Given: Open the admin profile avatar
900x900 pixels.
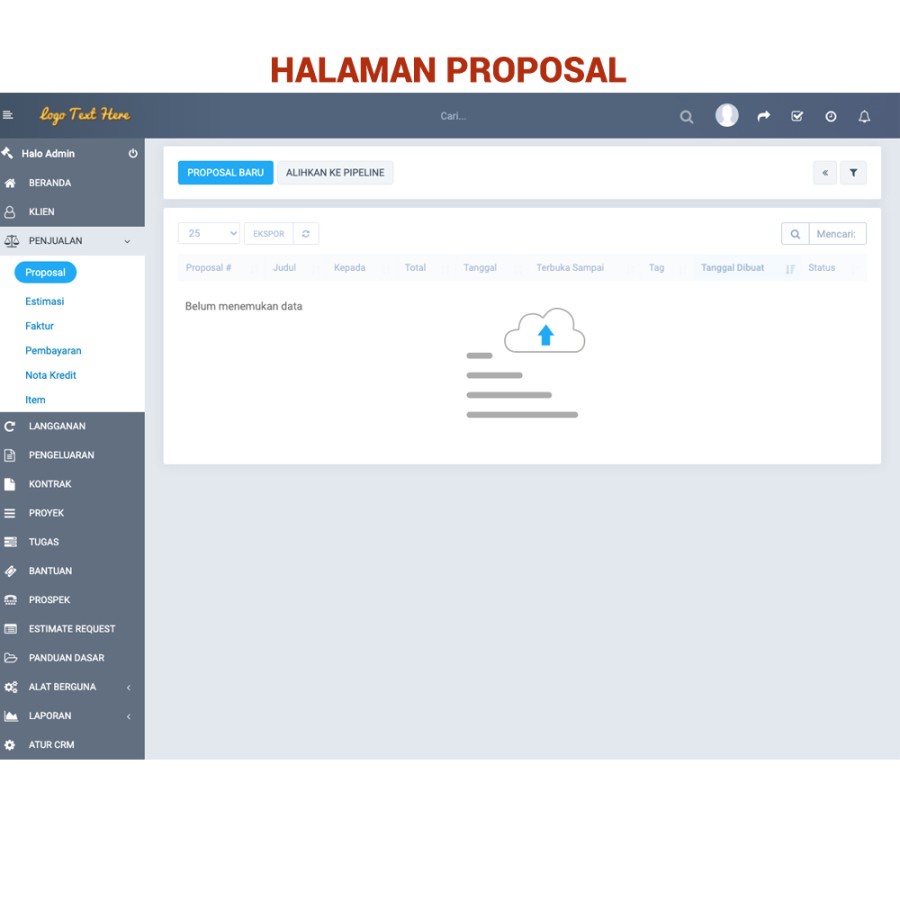Looking at the screenshot, I should point(727,115).
